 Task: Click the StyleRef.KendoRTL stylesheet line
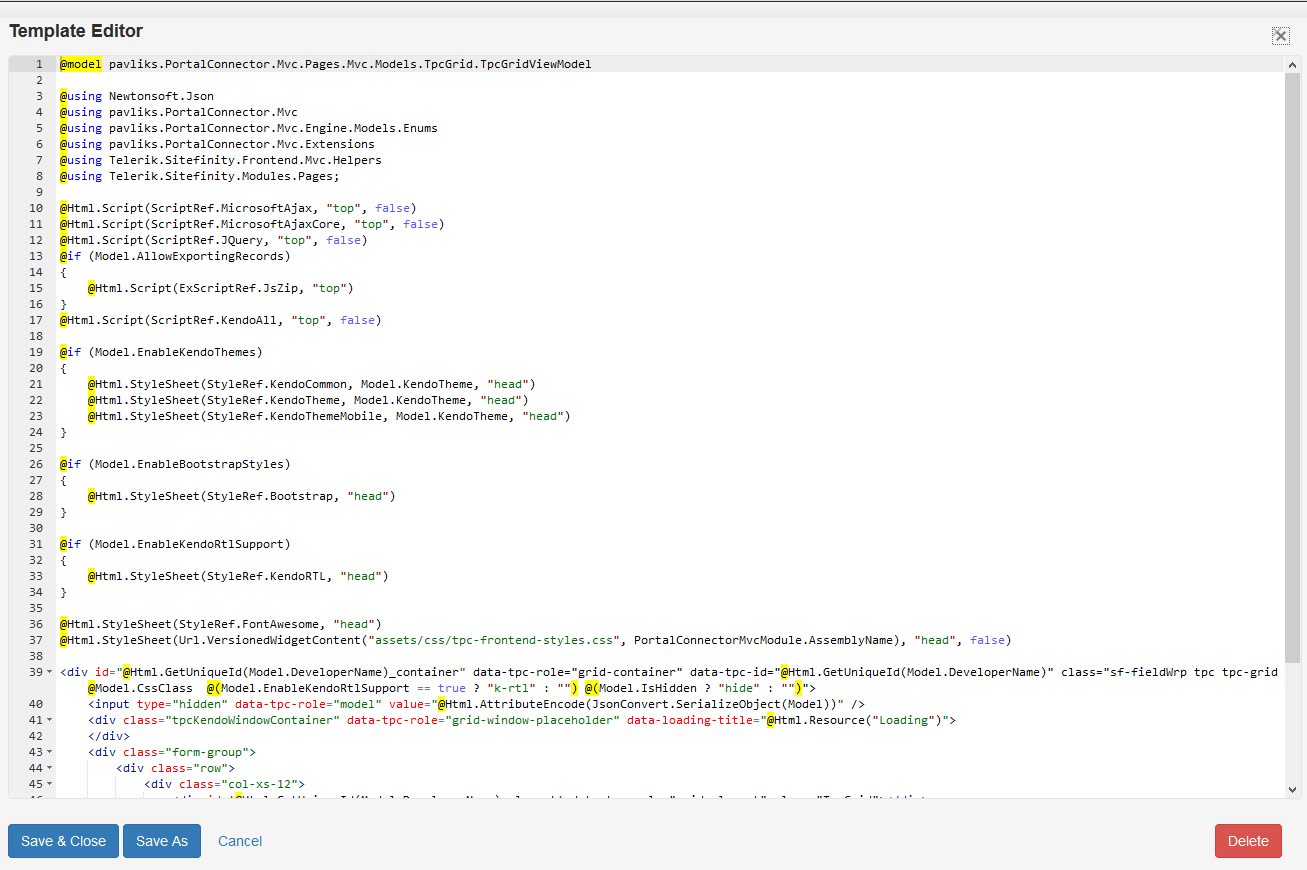[x=238, y=576]
